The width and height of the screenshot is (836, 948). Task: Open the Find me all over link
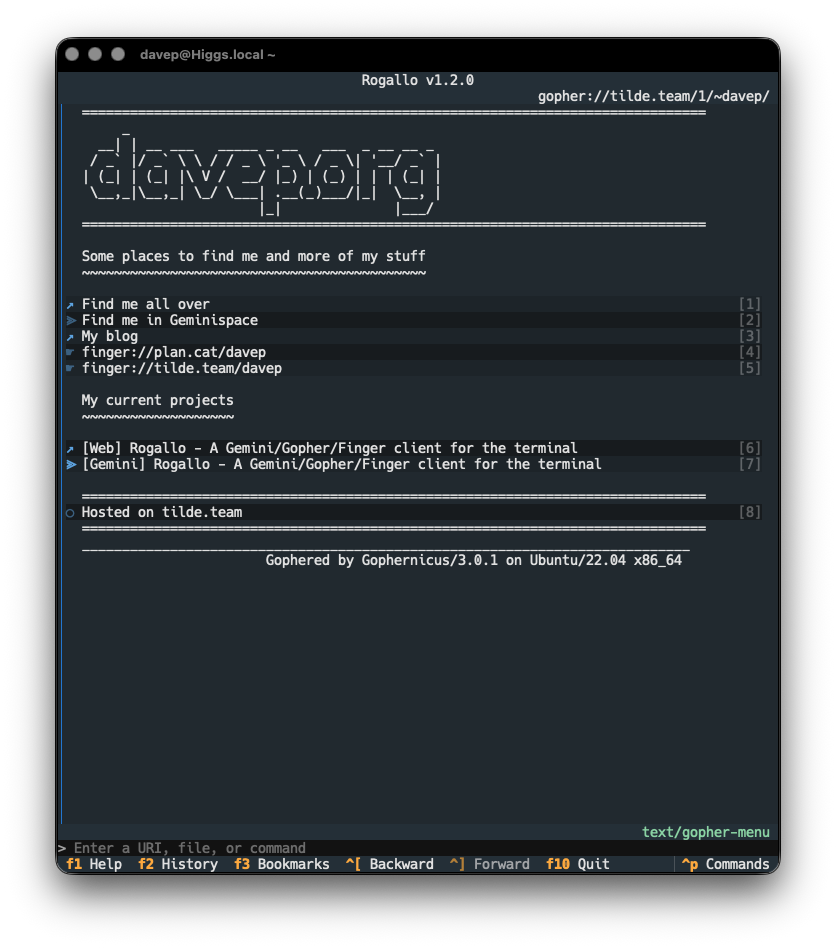pyautogui.click(x=146, y=304)
